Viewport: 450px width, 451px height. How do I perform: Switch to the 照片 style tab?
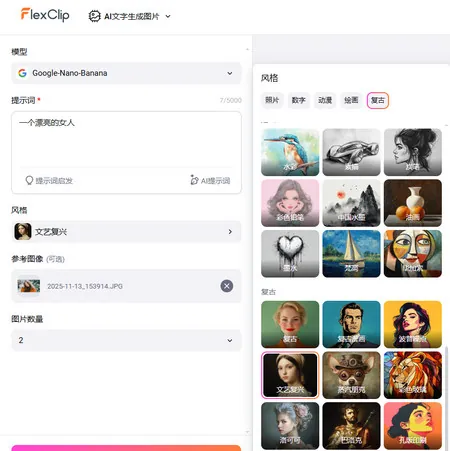(272, 100)
